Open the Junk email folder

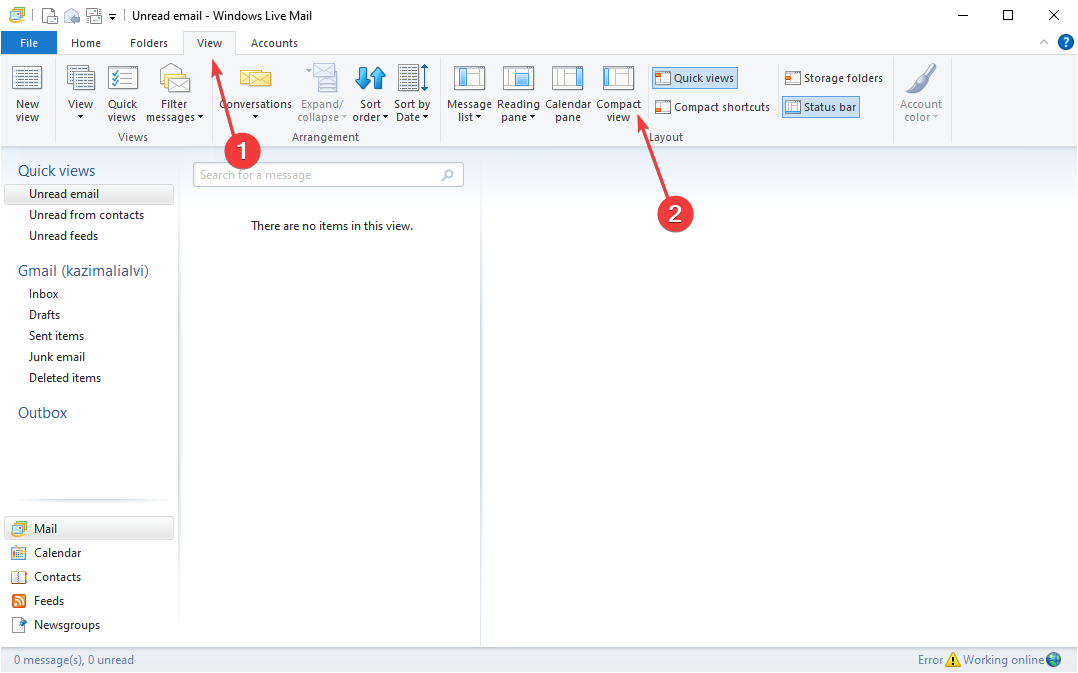(57, 357)
